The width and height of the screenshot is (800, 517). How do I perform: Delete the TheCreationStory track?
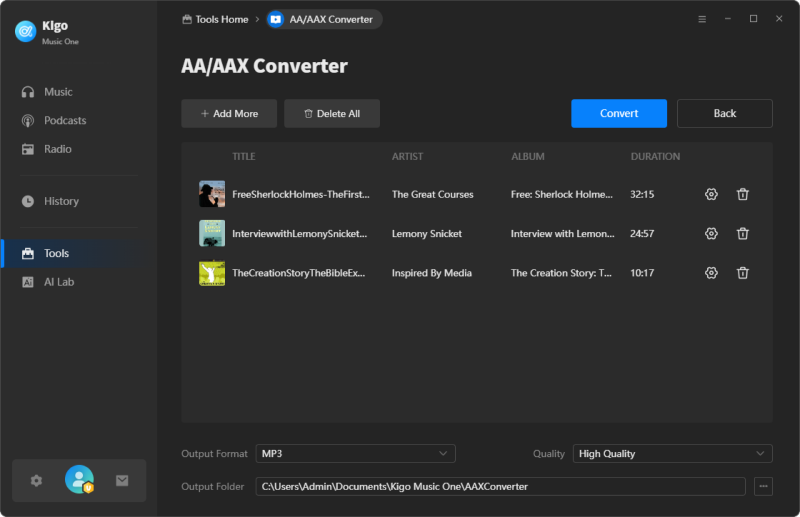[742, 273]
